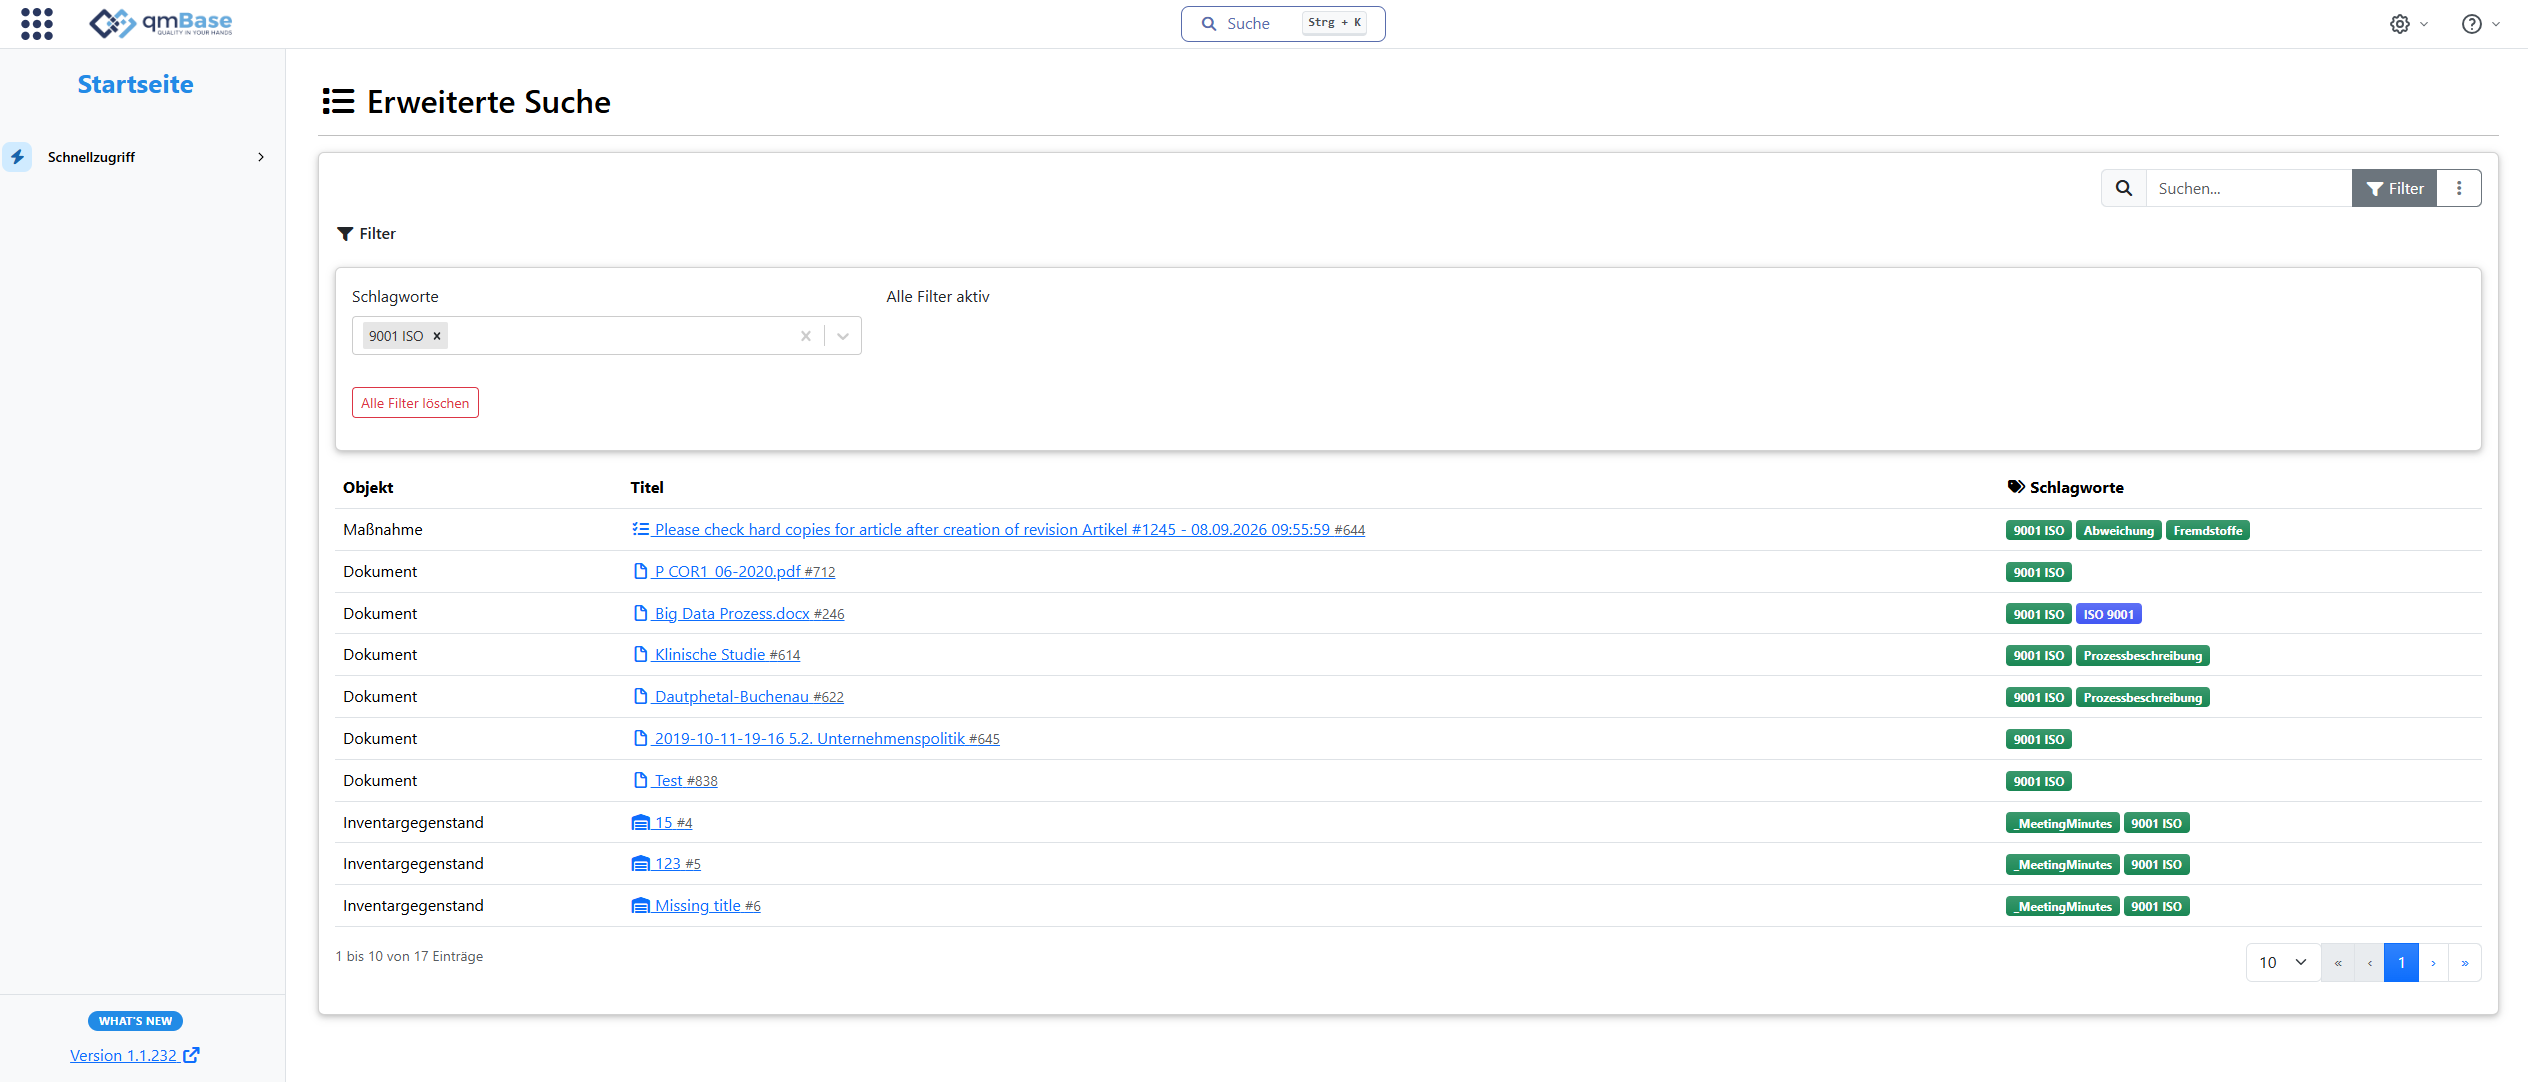The width and height of the screenshot is (2528, 1082).
Task: Open the Schlagworte dropdown arrow
Action: click(x=843, y=336)
